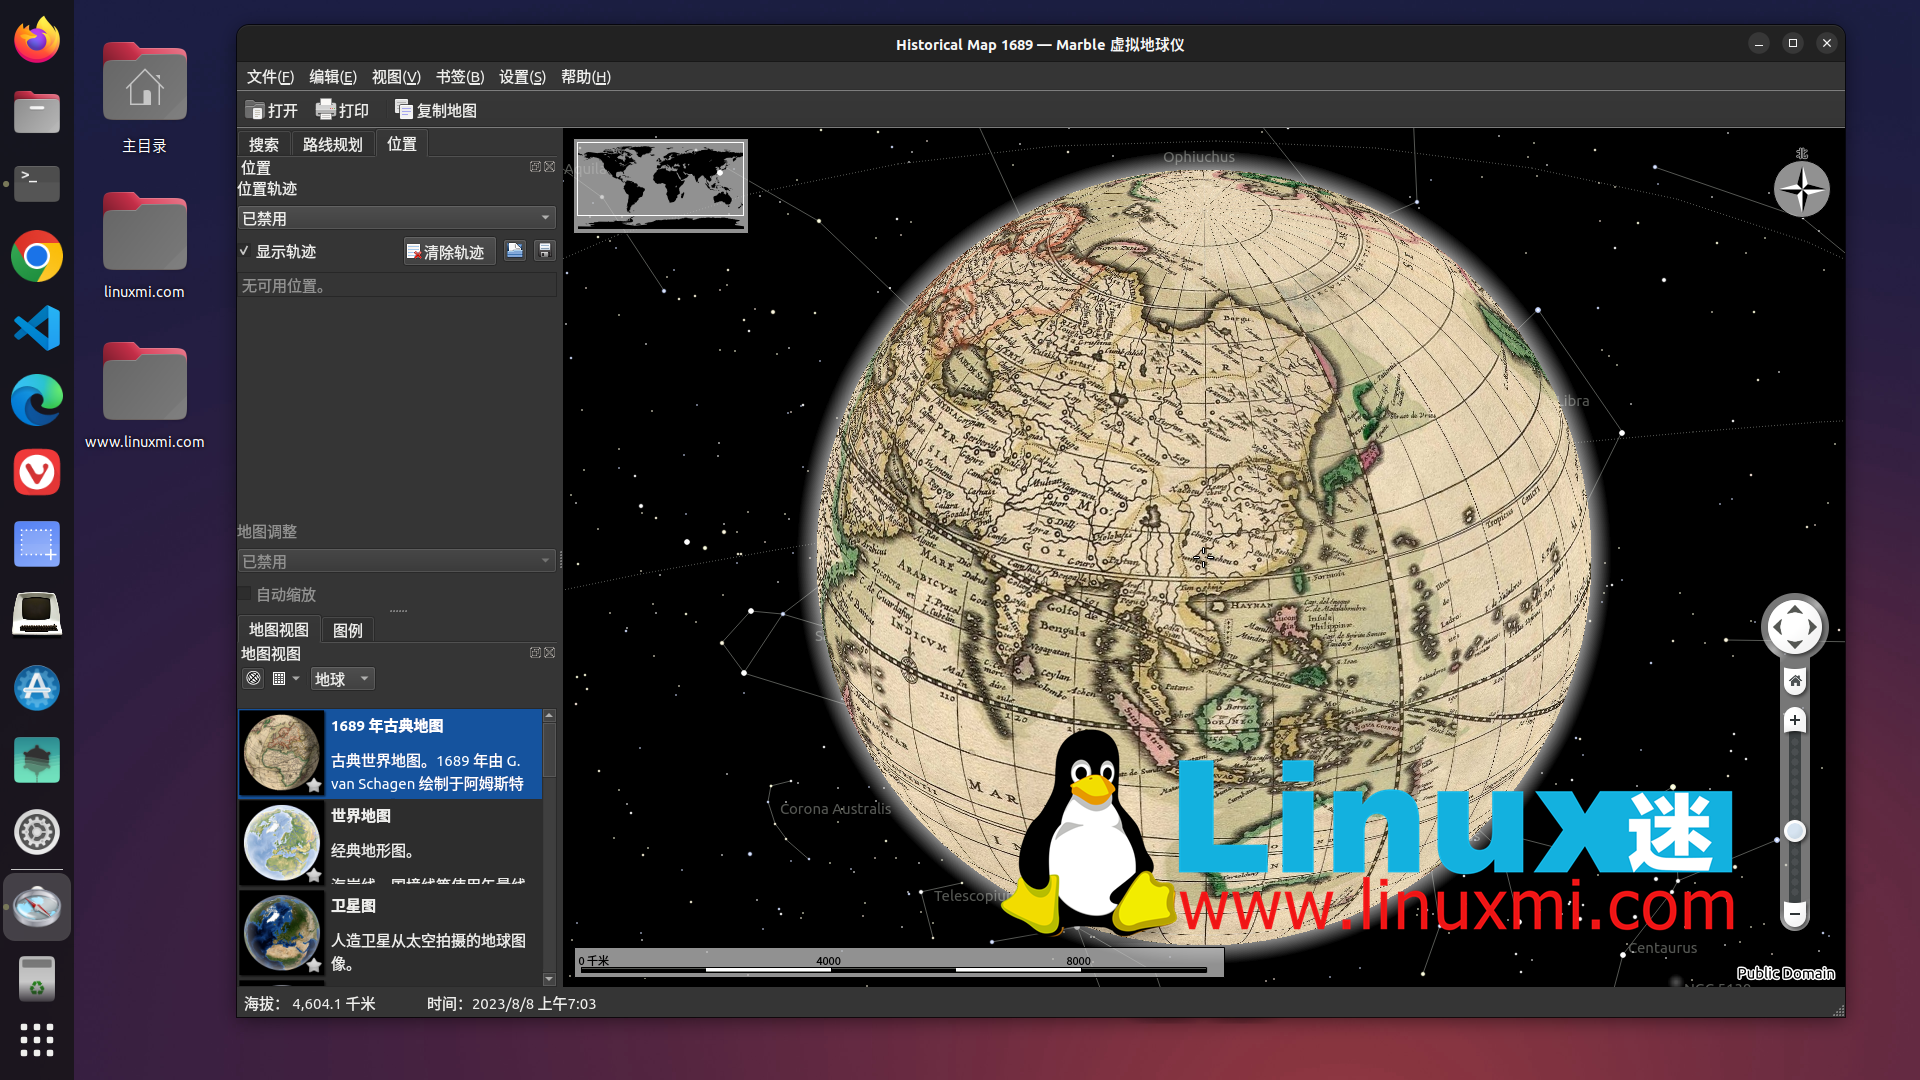Open the 地球 projection dropdown
This screenshot has width=1920, height=1080.
pos(342,679)
